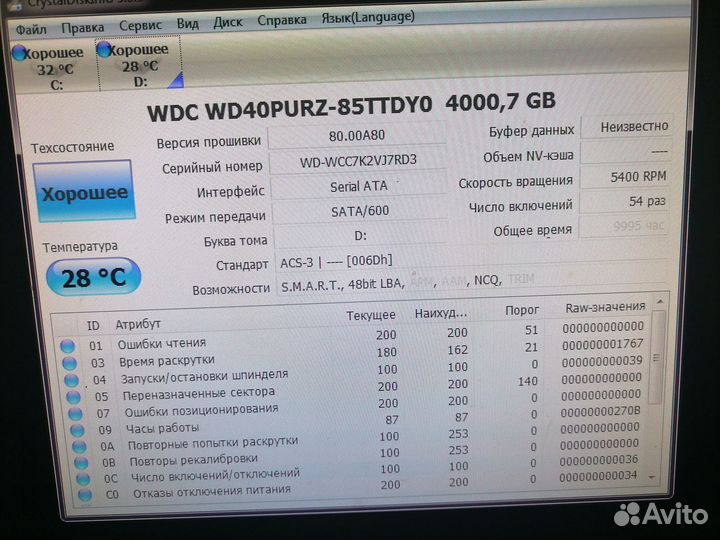Click the blue status orb for disk D:
Image resolution: width=720 pixels, height=540 pixels.
point(104,49)
